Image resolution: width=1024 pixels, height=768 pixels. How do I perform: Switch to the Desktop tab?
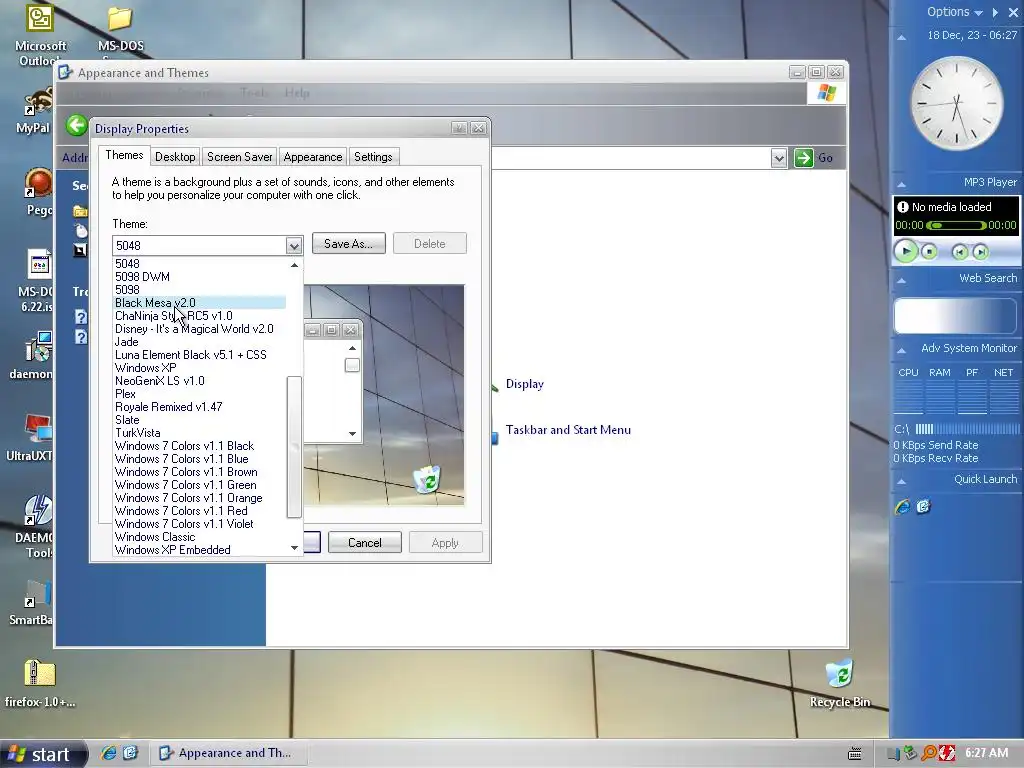[x=175, y=157]
